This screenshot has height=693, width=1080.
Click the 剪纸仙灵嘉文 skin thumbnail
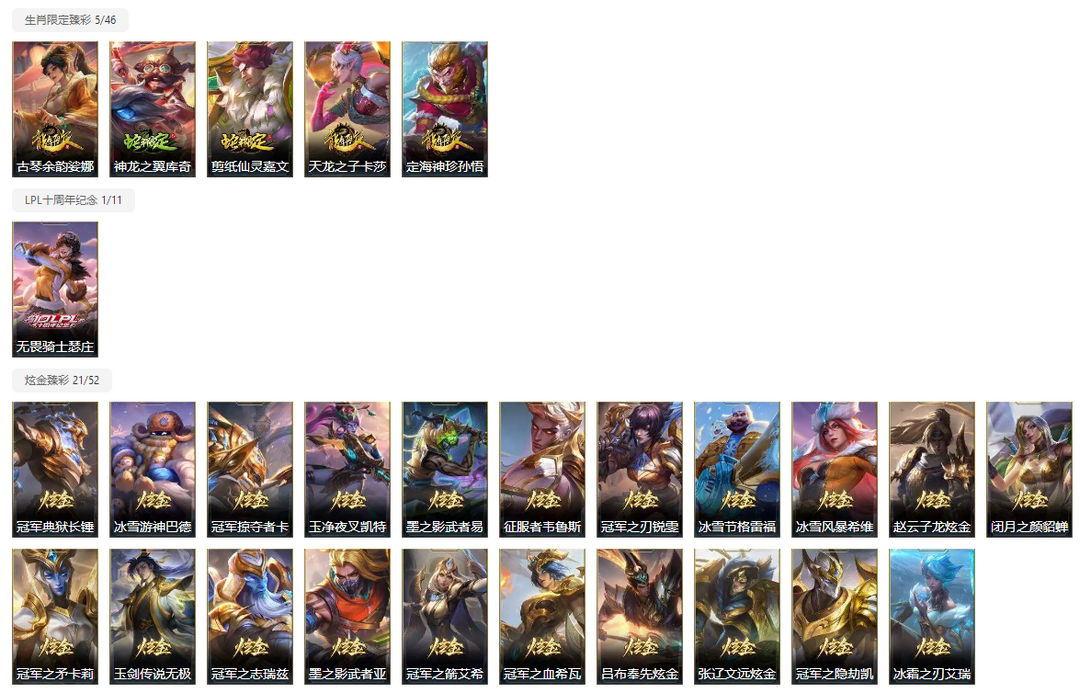point(250,109)
